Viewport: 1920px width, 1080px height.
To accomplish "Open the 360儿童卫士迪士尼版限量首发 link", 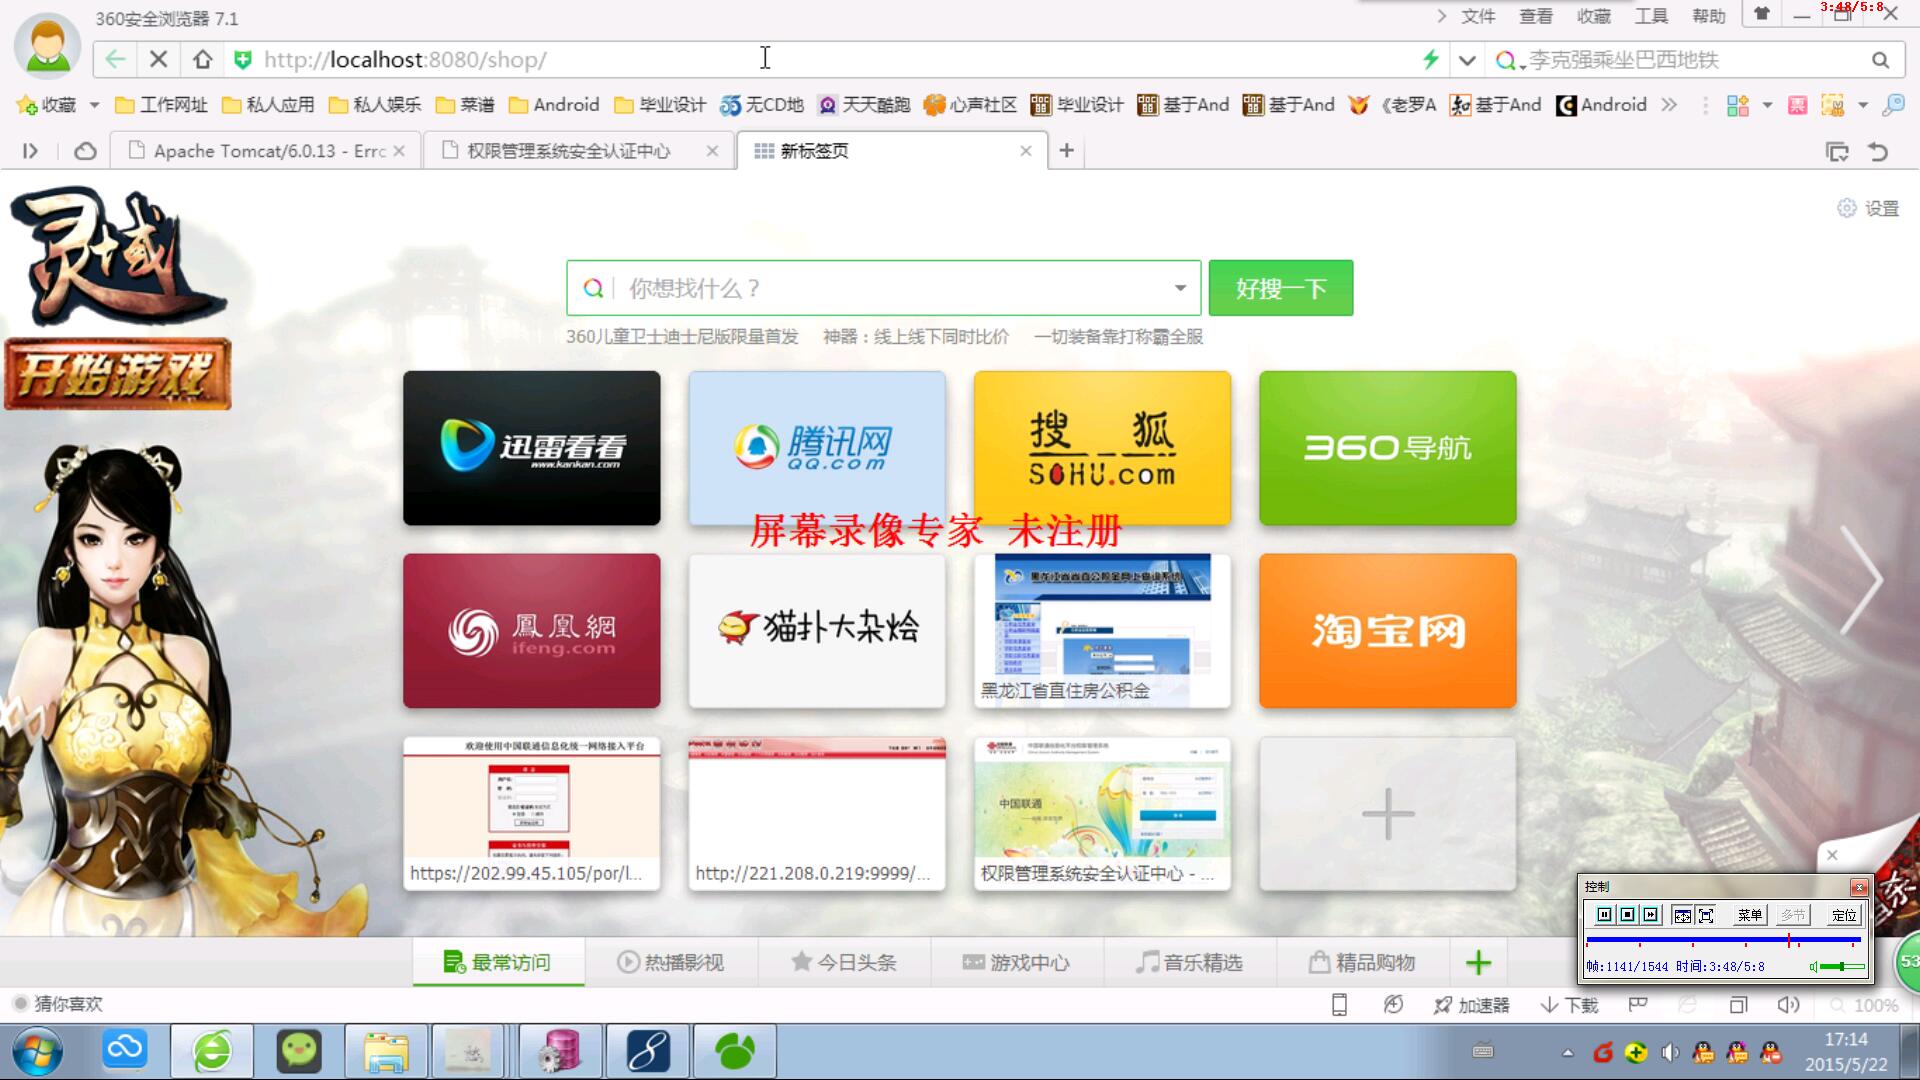I will coord(682,337).
